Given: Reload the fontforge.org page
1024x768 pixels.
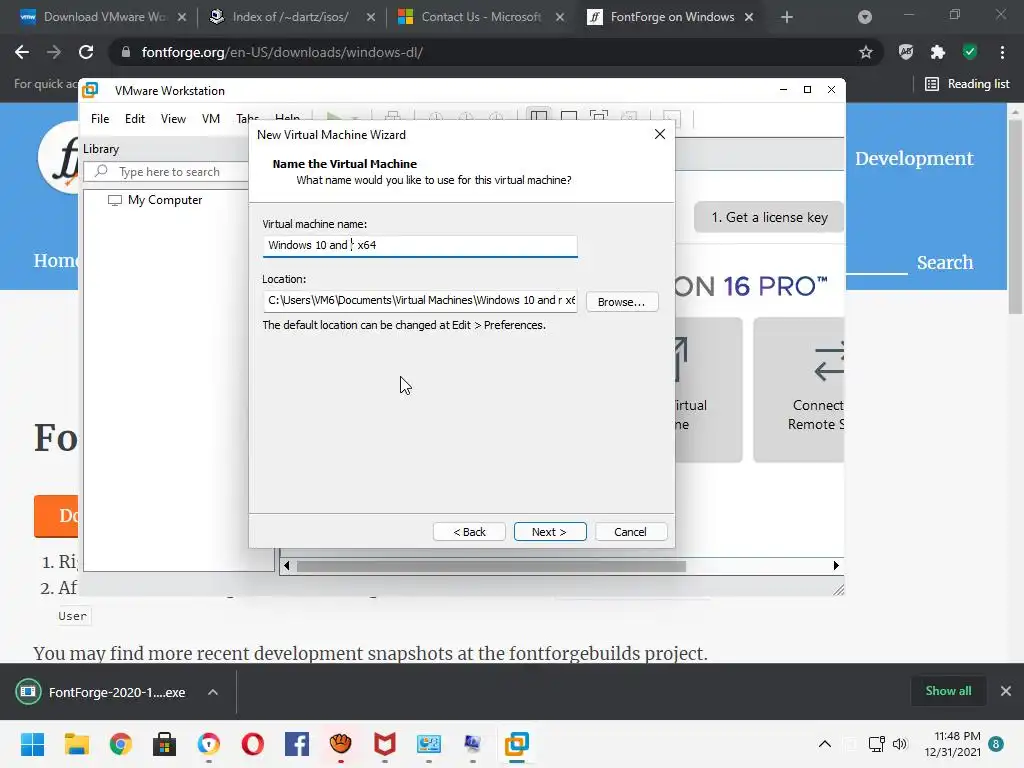Looking at the screenshot, I should coord(86,52).
